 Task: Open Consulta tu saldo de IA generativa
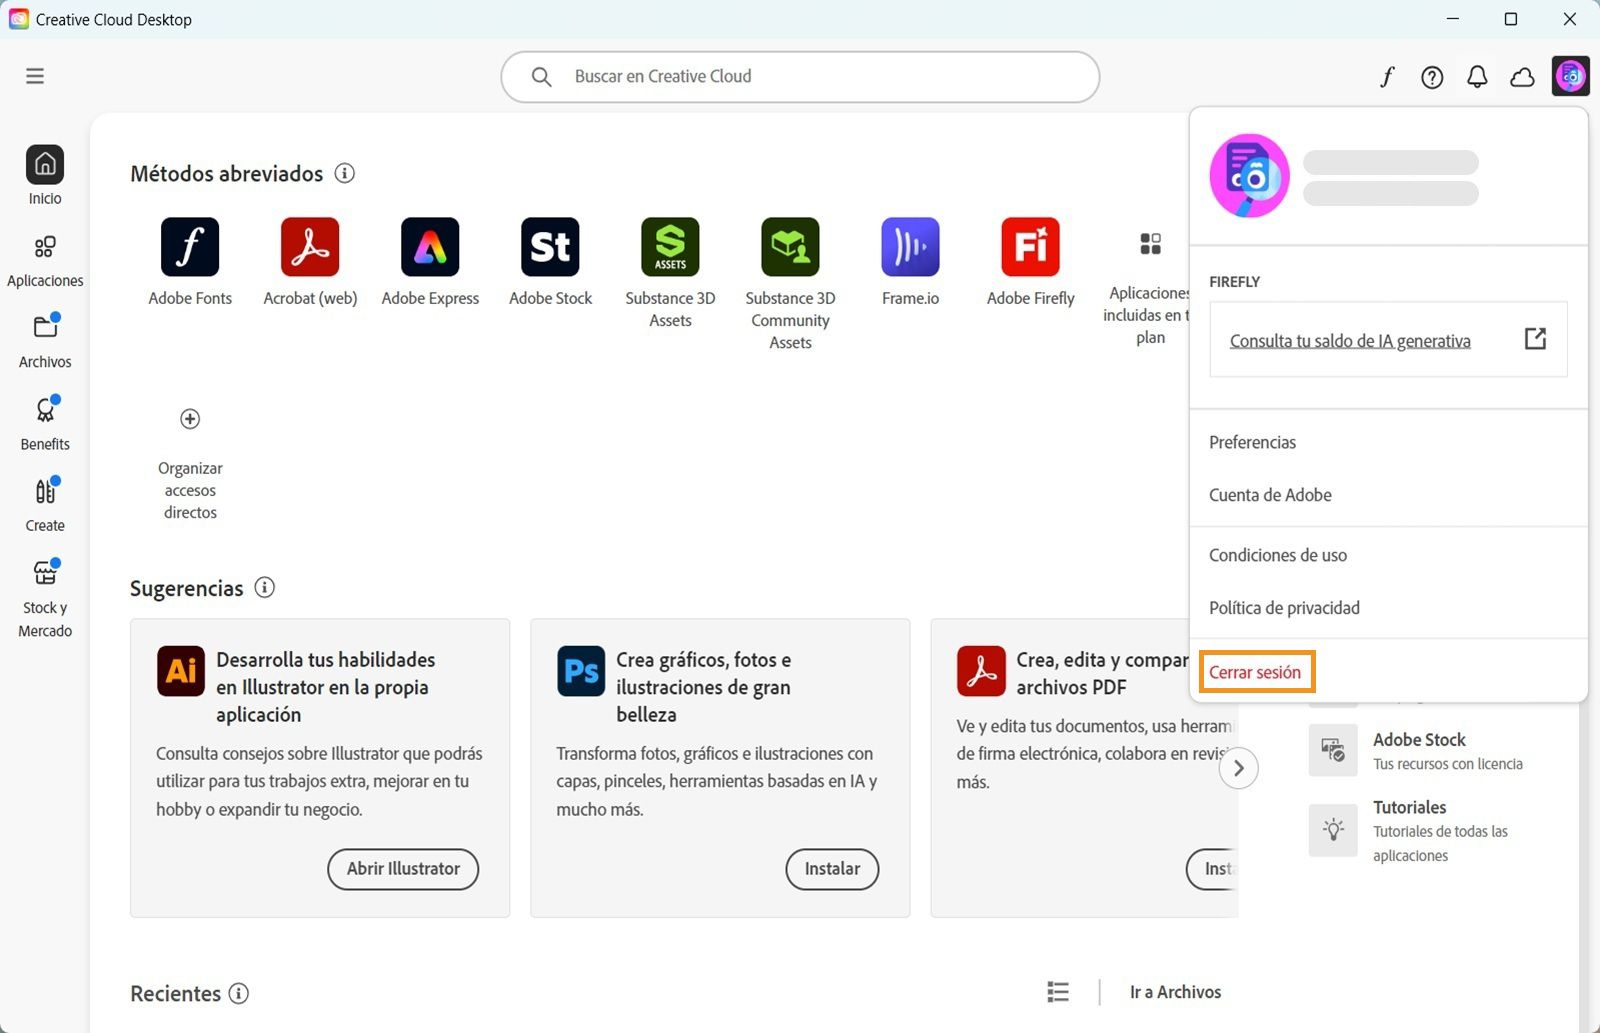[x=1350, y=341]
